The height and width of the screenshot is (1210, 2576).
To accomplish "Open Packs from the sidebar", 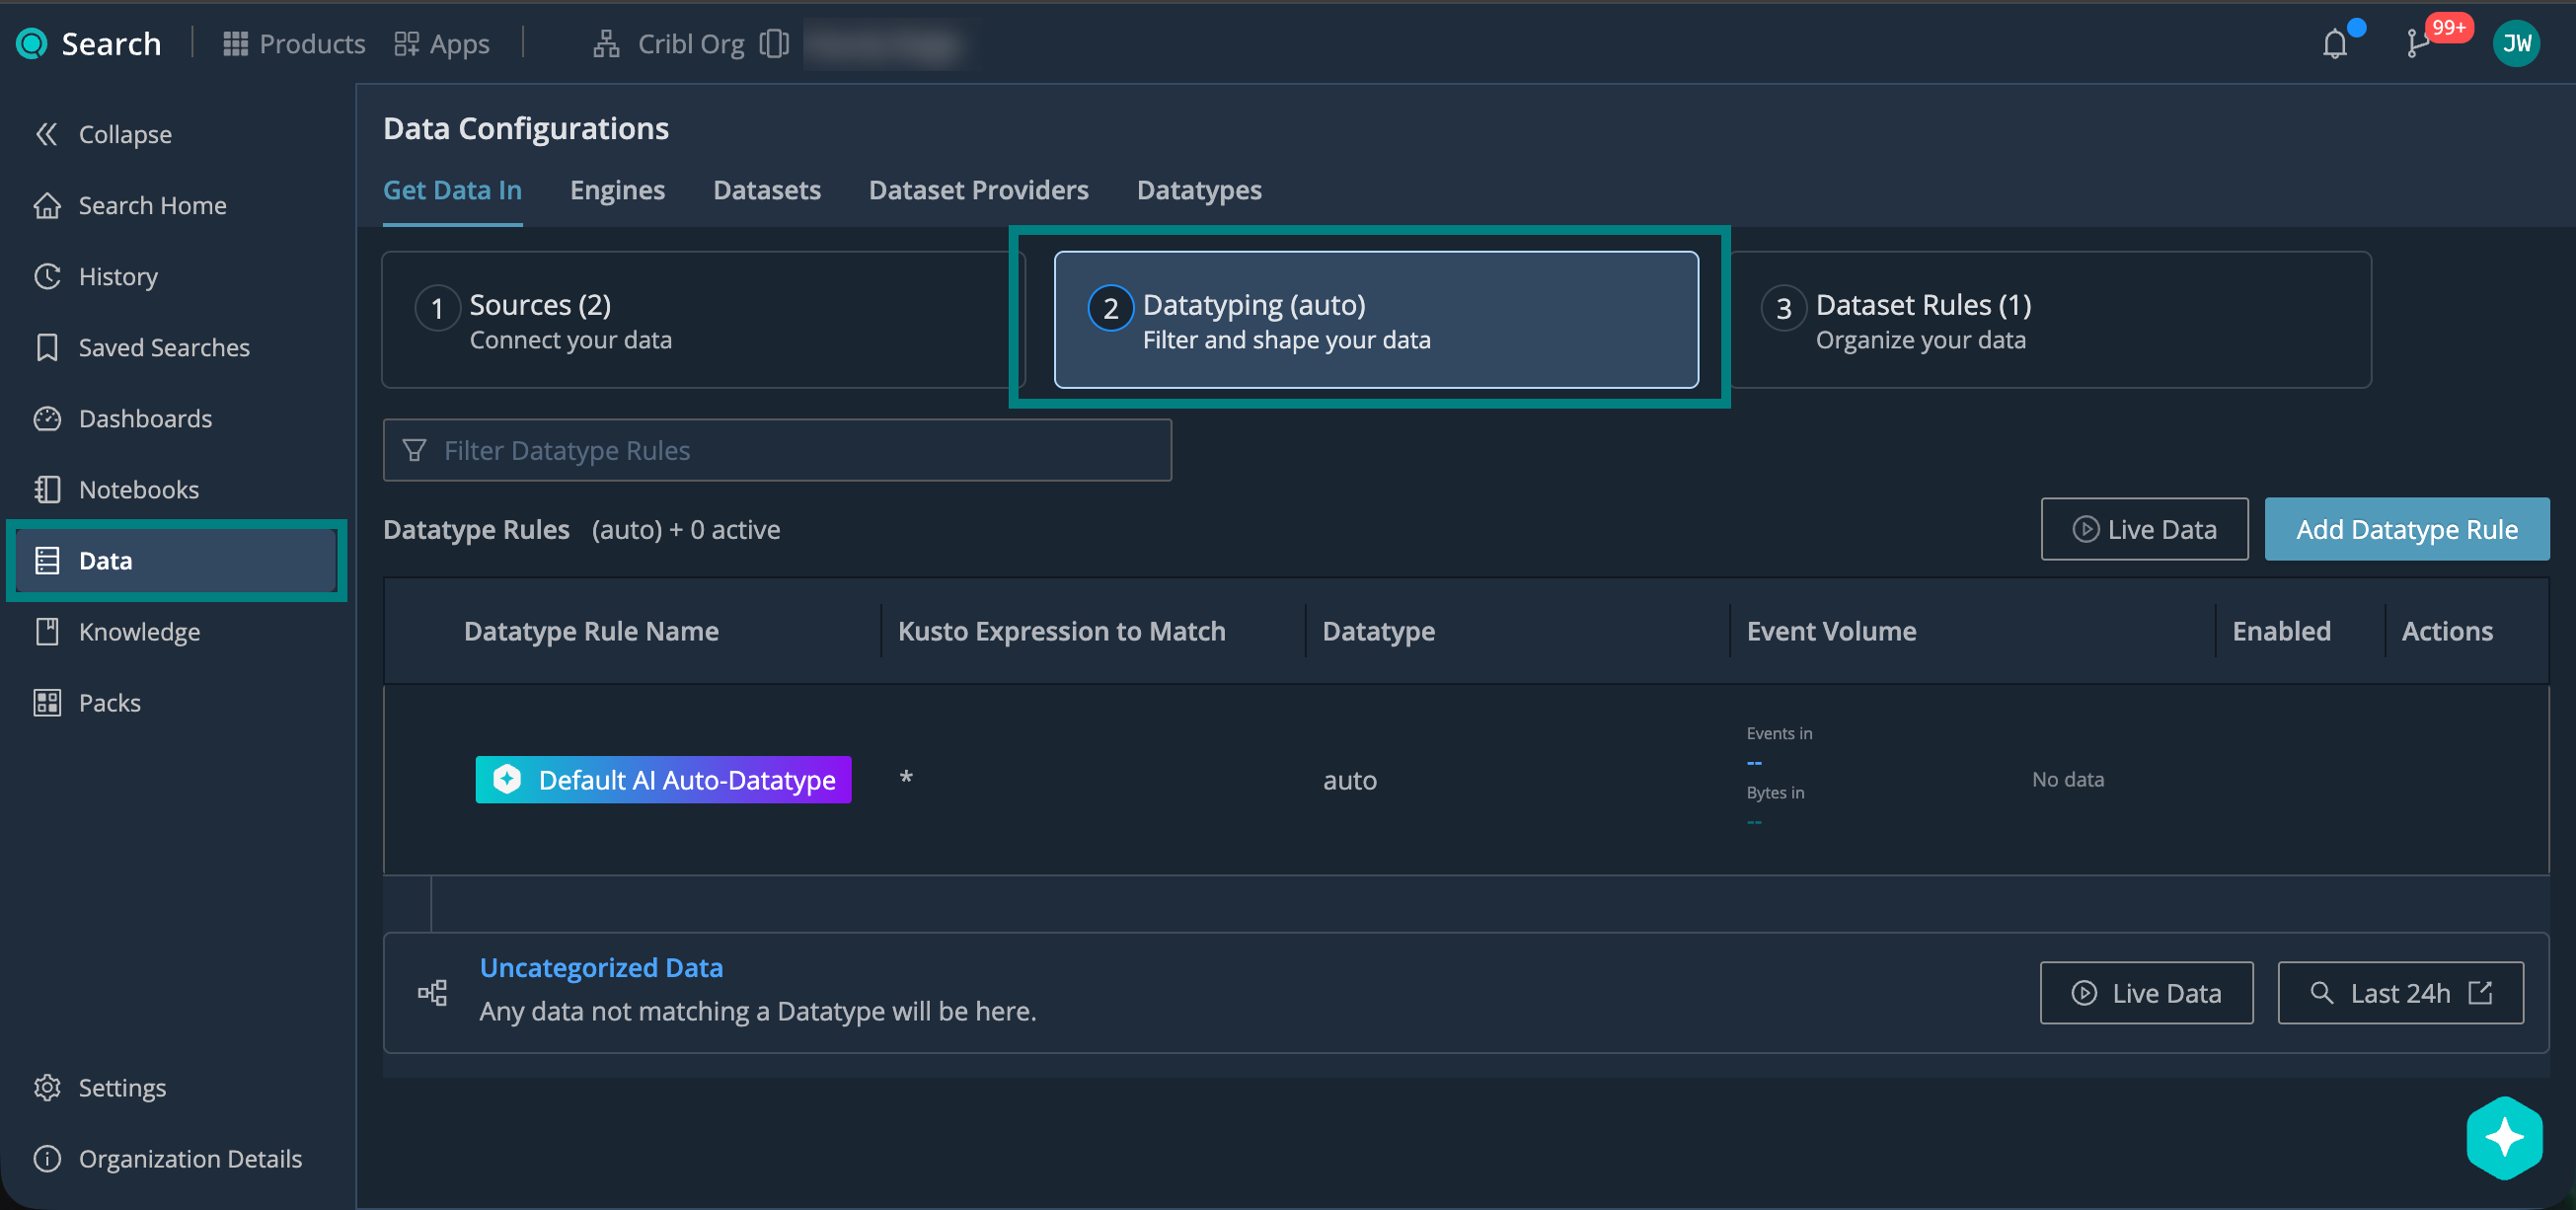I will [87, 702].
